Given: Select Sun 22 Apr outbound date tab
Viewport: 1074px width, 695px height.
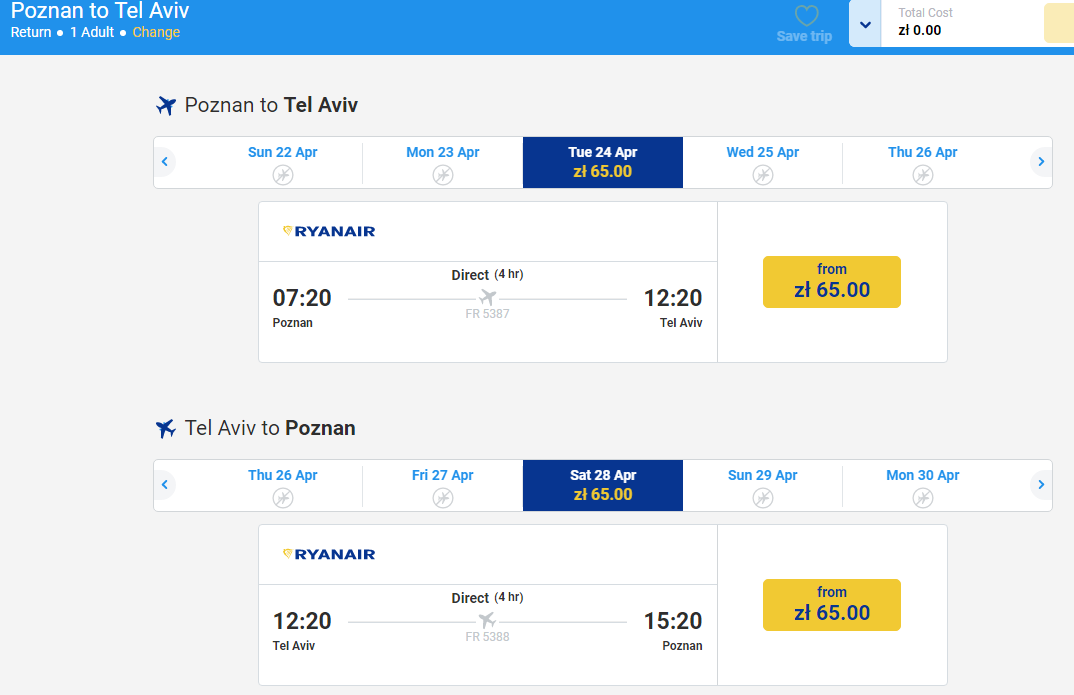Looking at the screenshot, I should (x=282, y=163).
